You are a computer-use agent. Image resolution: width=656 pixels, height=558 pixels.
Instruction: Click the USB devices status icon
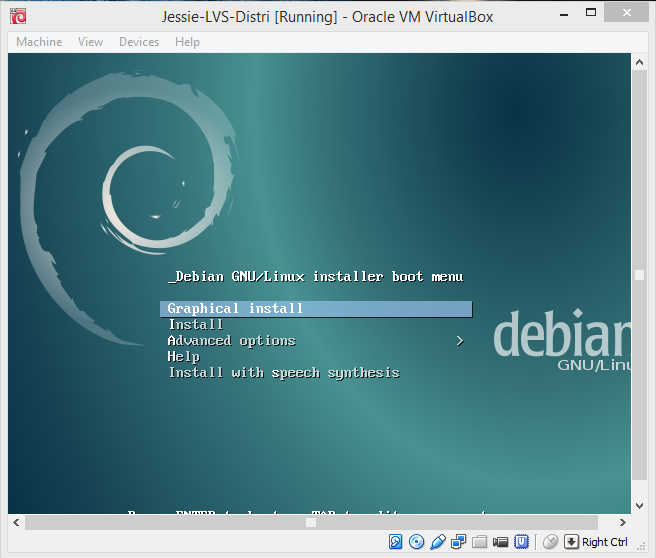(438, 542)
